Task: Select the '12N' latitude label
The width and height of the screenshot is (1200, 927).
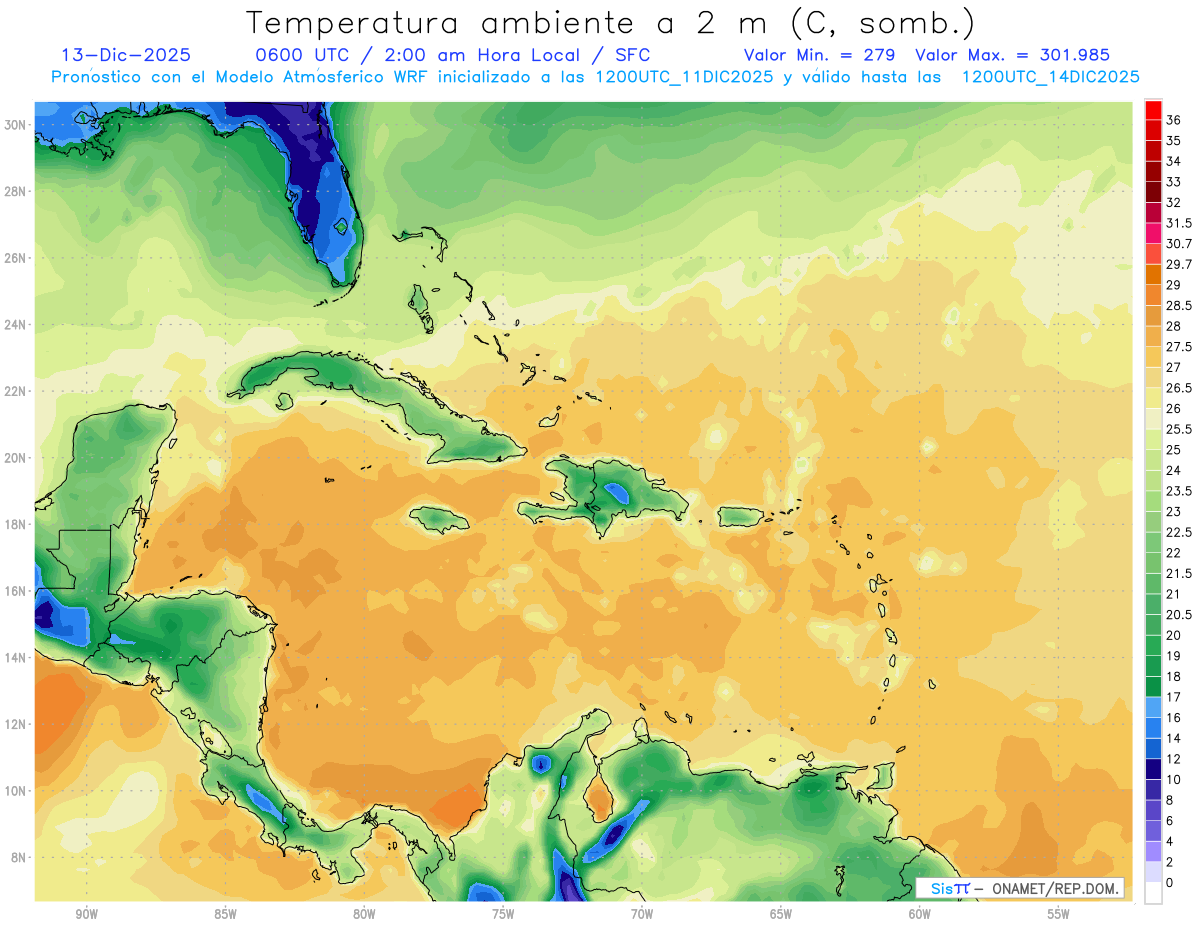Action: 17,724
